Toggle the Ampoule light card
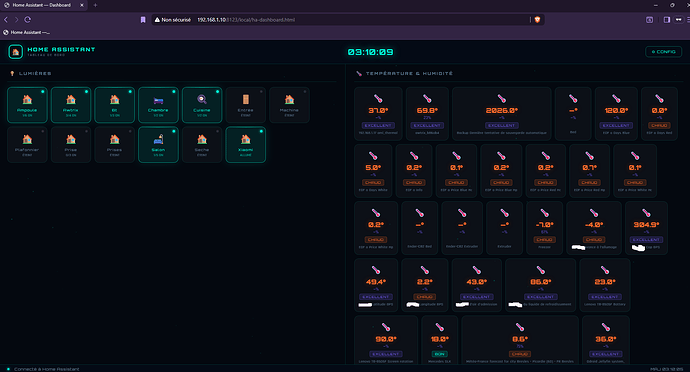The height and width of the screenshot is (372, 690). 27,105
